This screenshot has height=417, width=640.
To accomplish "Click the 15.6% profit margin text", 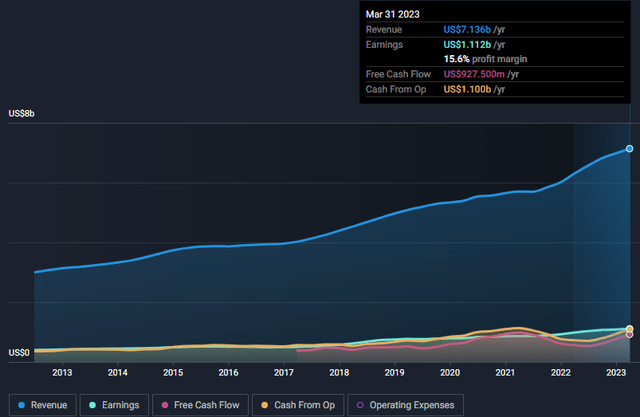I will (x=485, y=59).
